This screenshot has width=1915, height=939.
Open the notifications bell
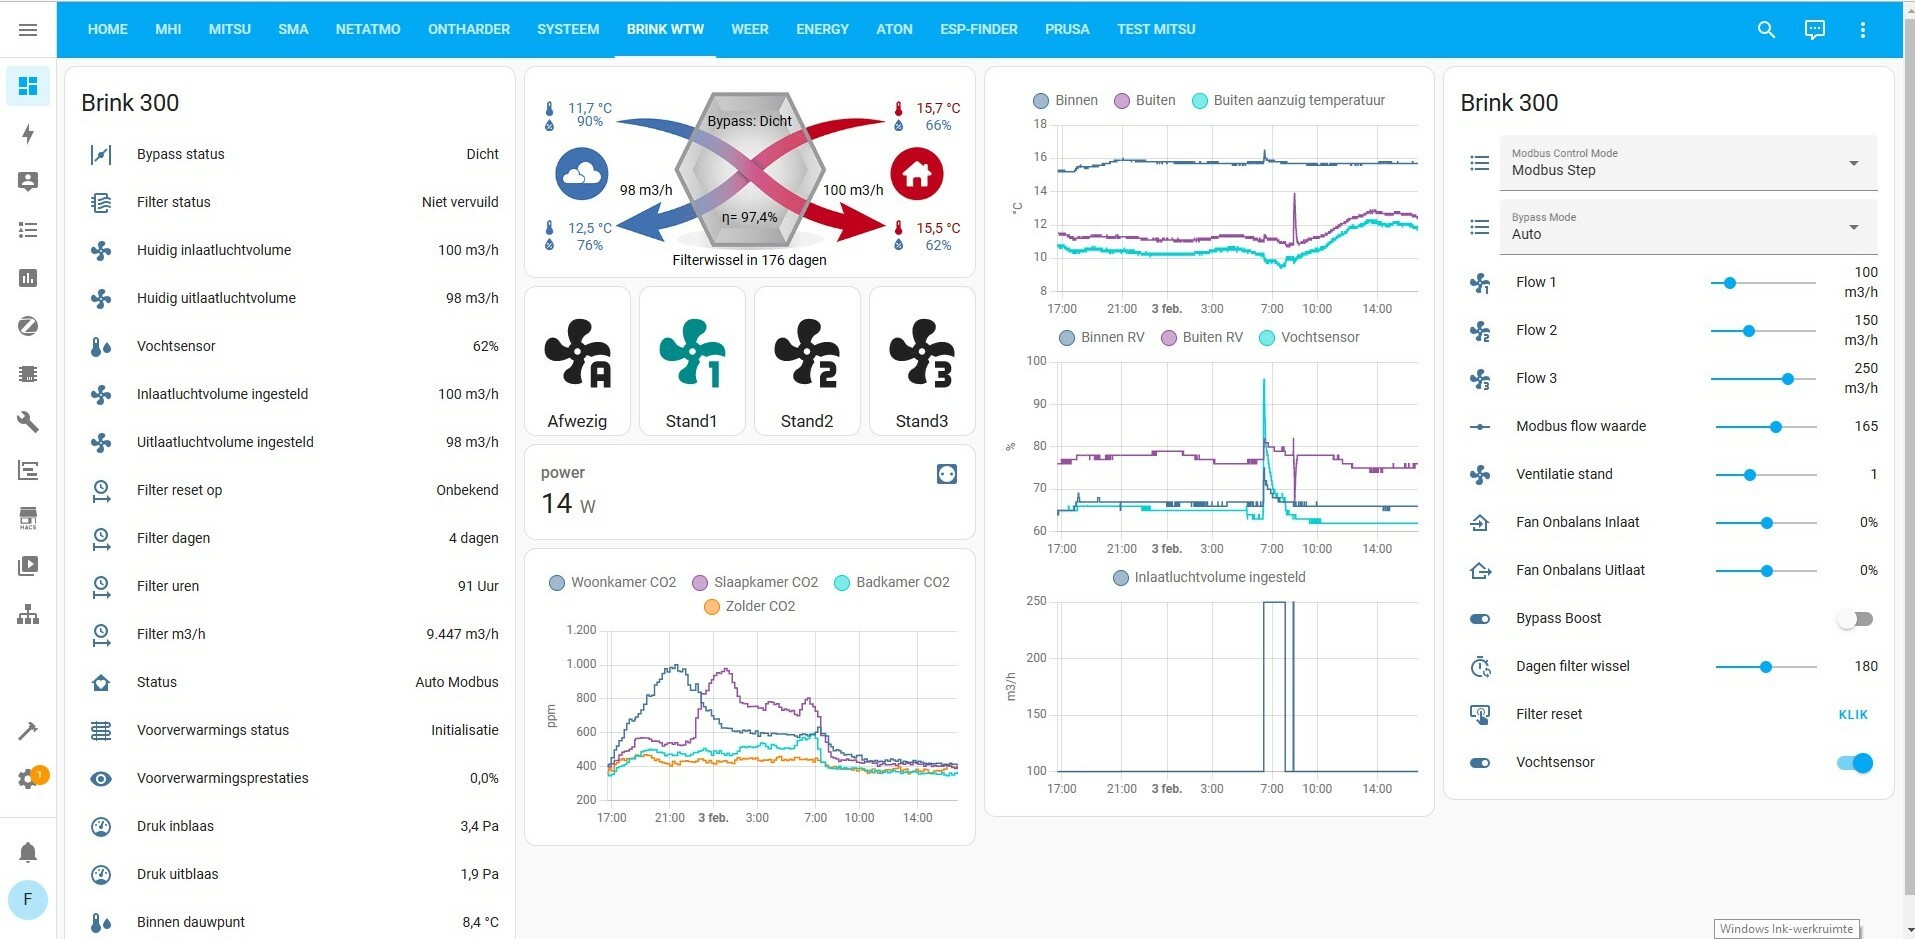28,852
